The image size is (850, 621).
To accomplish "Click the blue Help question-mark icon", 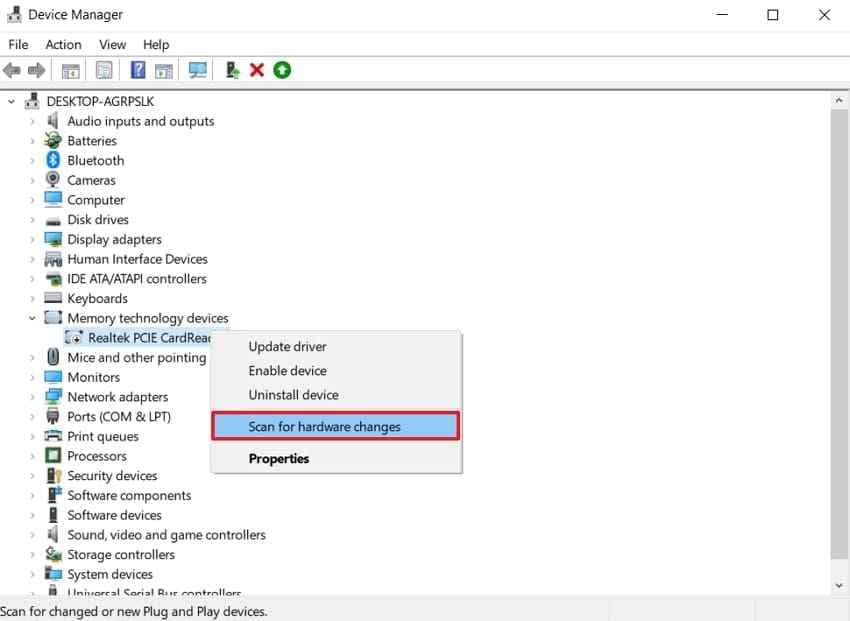I will pyautogui.click(x=138, y=70).
